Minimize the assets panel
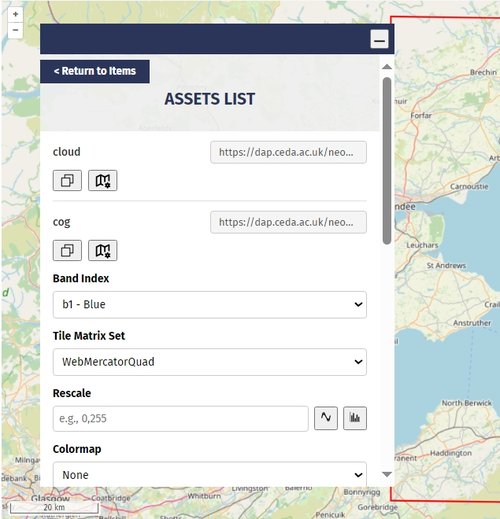The width and height of the screenshot is (500, 519). coord(379,39)
